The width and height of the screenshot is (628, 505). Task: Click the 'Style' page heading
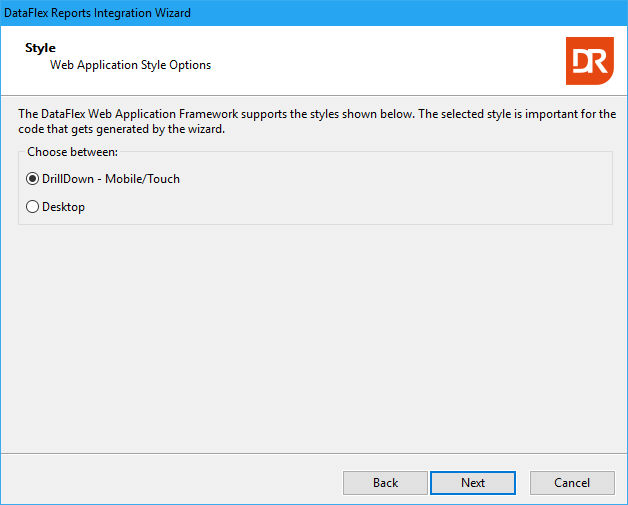[40, 48]
